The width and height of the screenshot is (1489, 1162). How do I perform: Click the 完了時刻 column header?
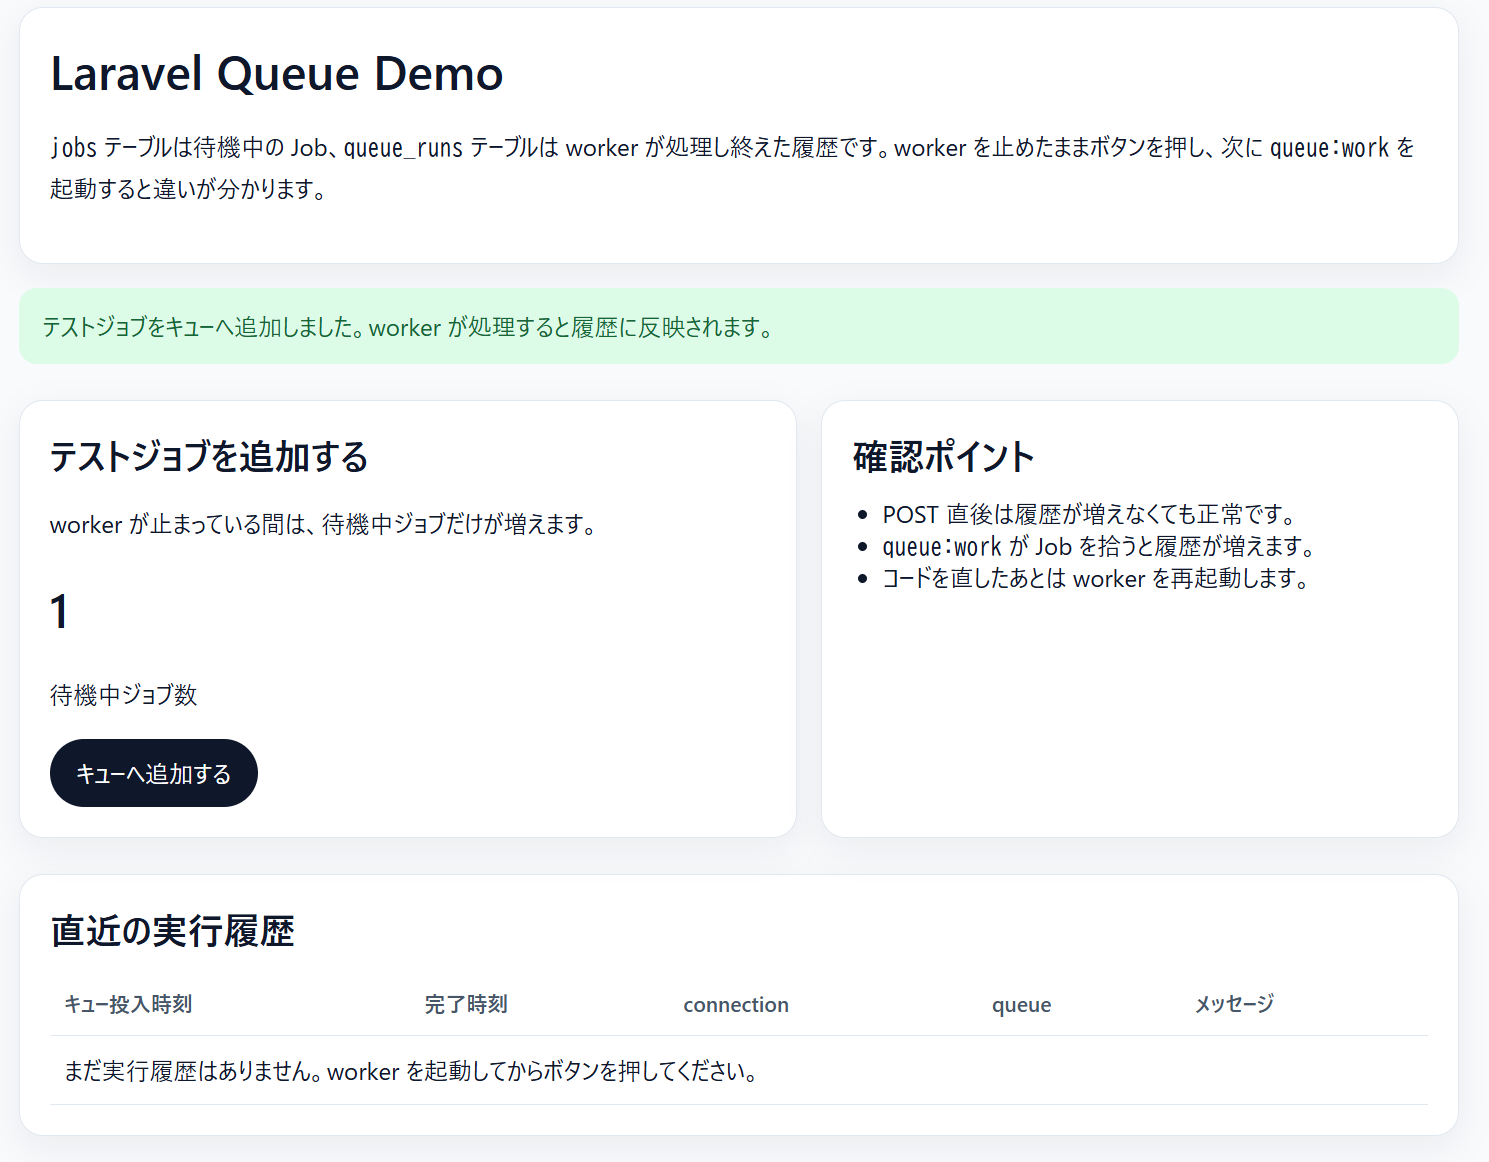(x=466, y=1004)
